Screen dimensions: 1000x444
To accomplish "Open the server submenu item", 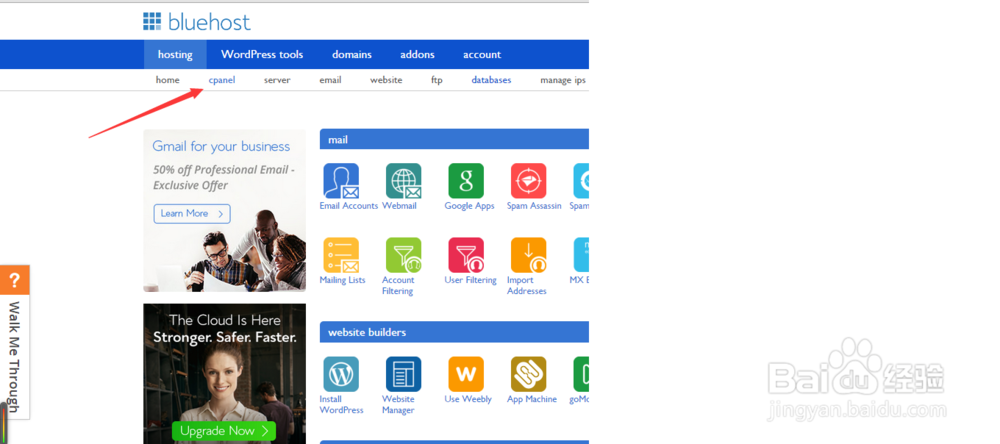I will (277, 80).
